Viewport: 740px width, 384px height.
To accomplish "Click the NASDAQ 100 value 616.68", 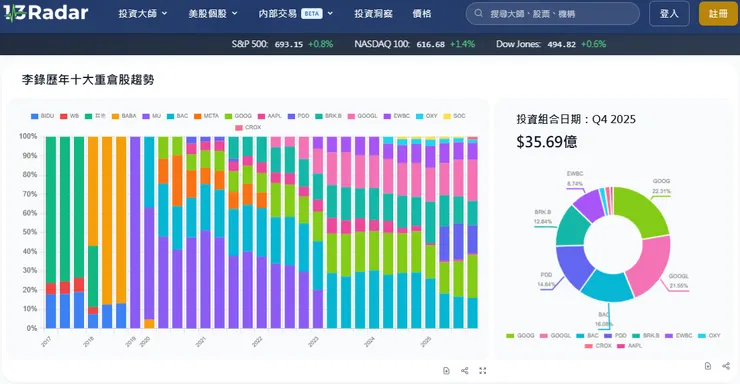I will [x=430, y=44].
